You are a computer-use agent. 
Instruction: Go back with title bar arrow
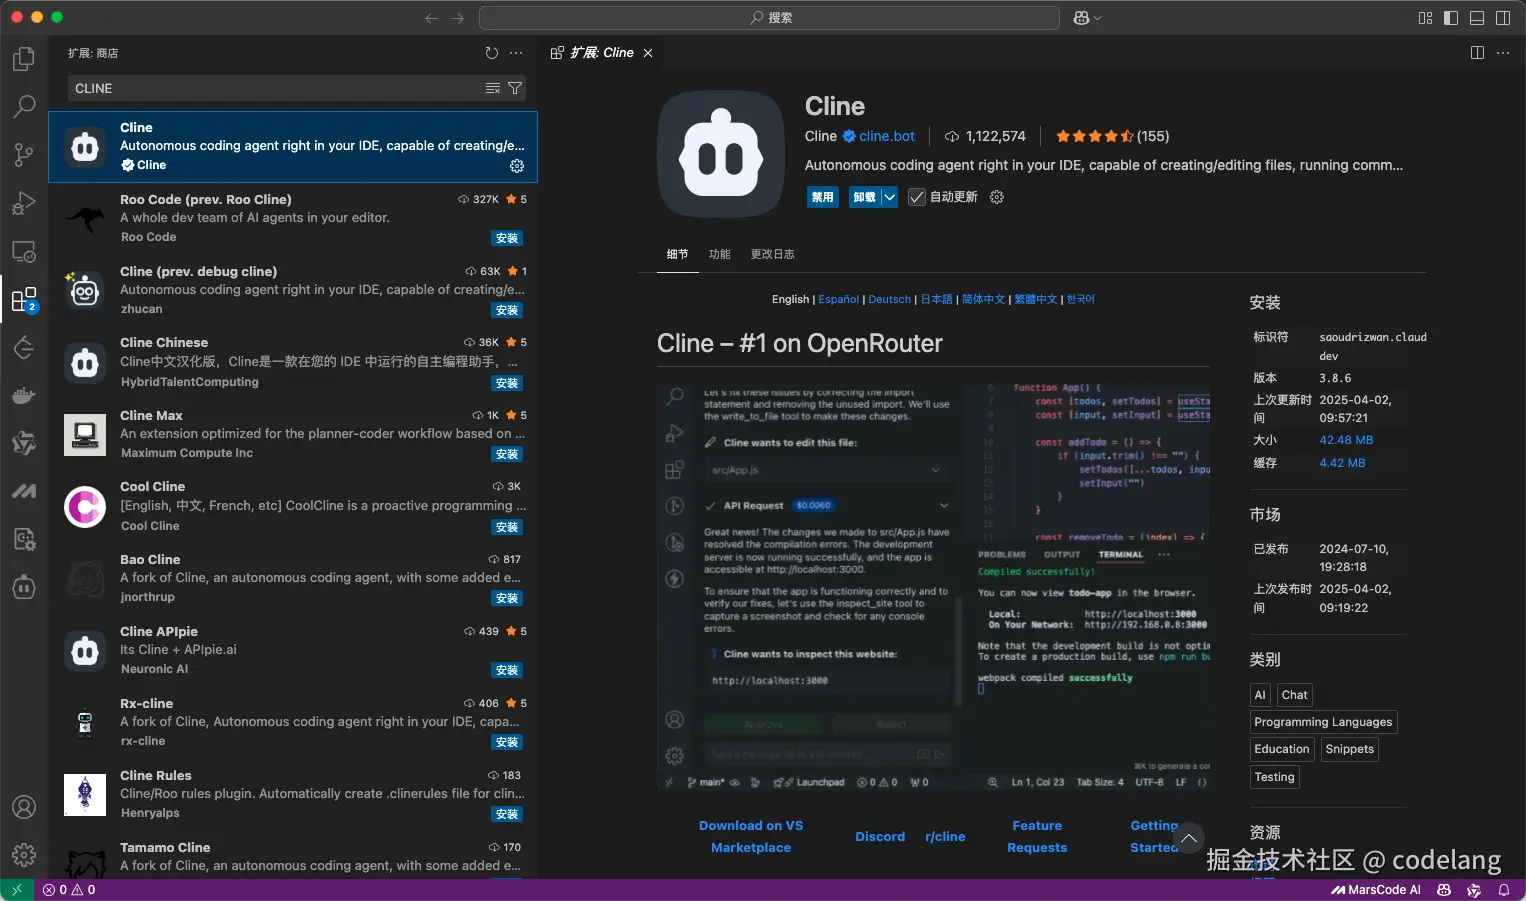coord(431,18)
